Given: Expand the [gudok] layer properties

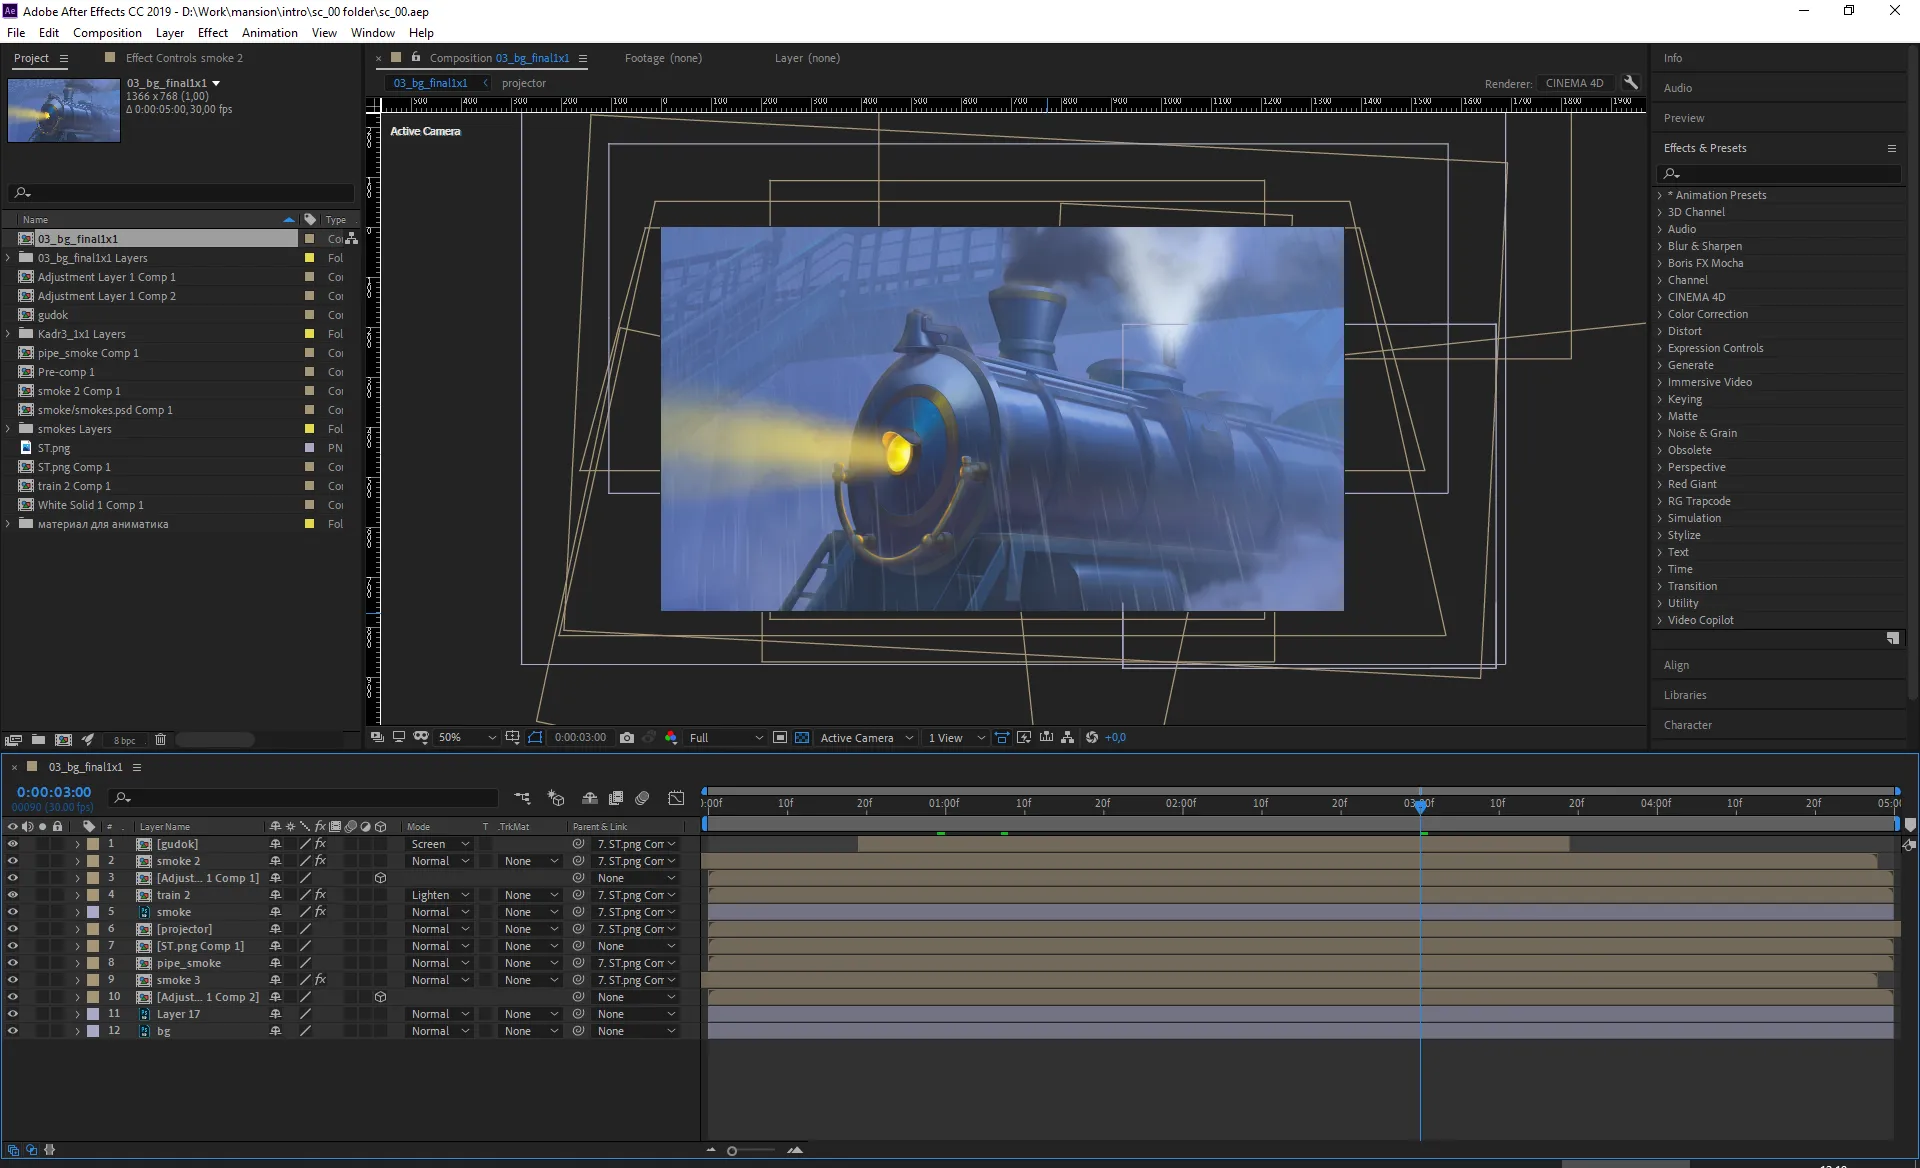Looking at the screenshot, I should pyautogui.click(x=77, y=844).
